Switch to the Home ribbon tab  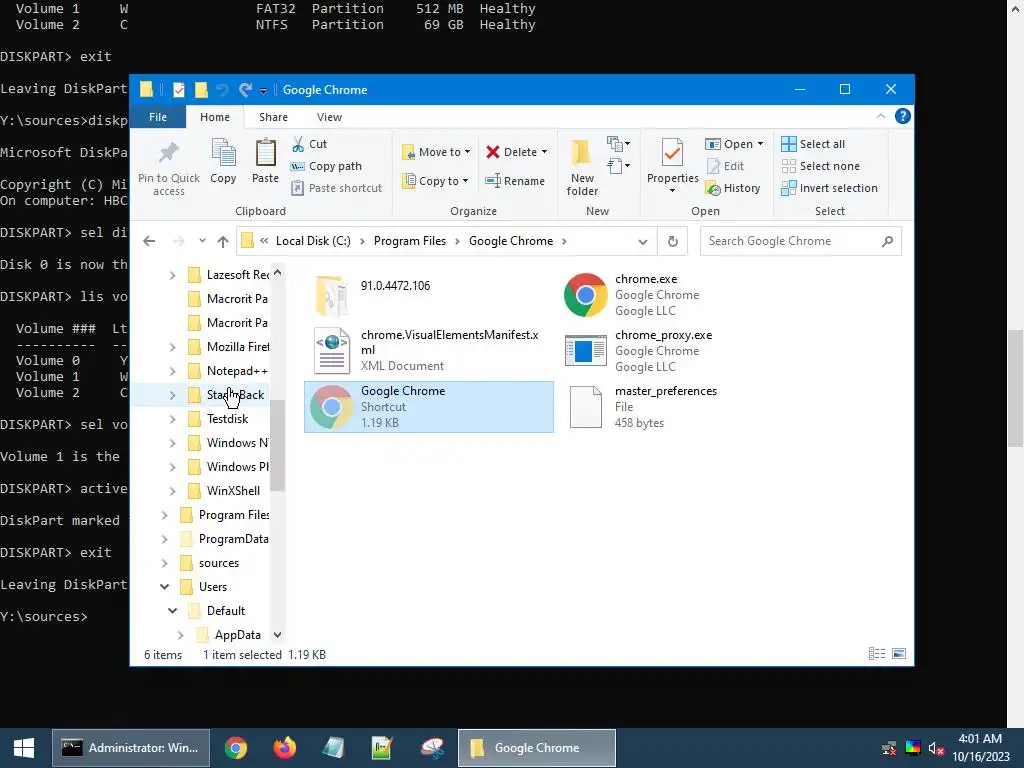215,117
